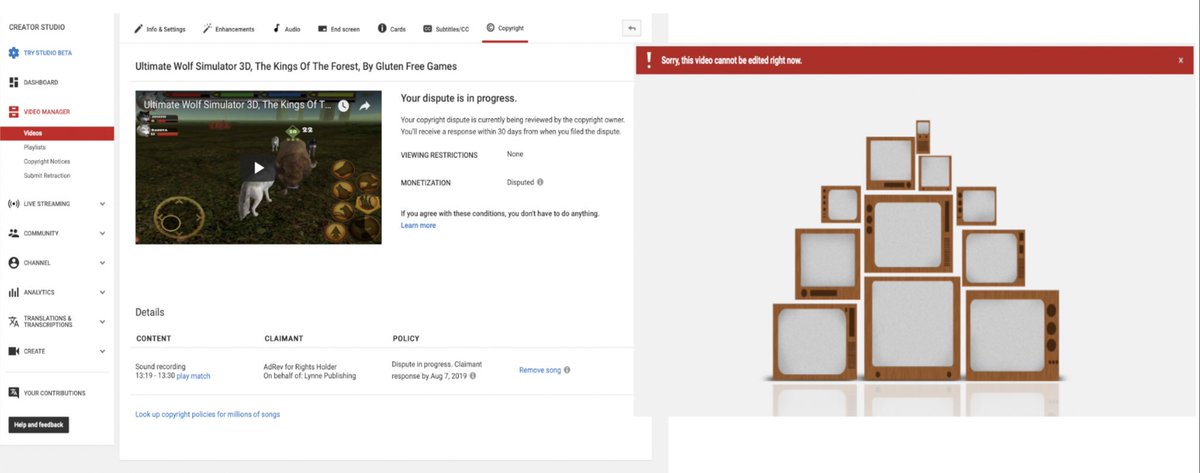Click the Translations & Transcriptions icon
Viewport: 1200px width, 473px height.
pyautogui.click(x=14, y=322)
